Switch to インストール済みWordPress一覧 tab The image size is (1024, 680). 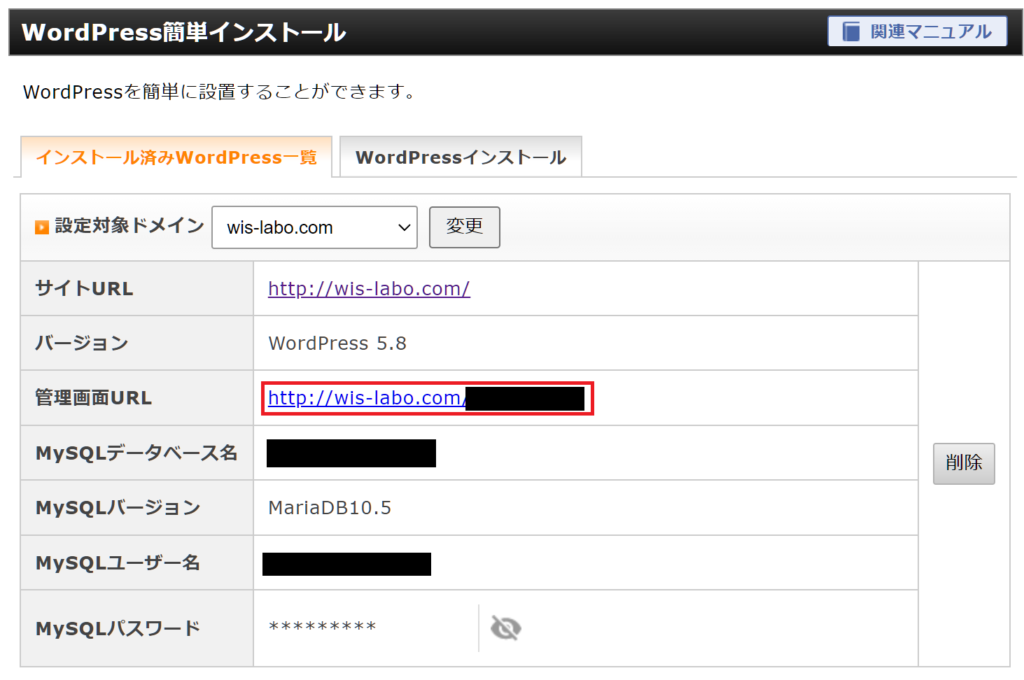[176, 157]
